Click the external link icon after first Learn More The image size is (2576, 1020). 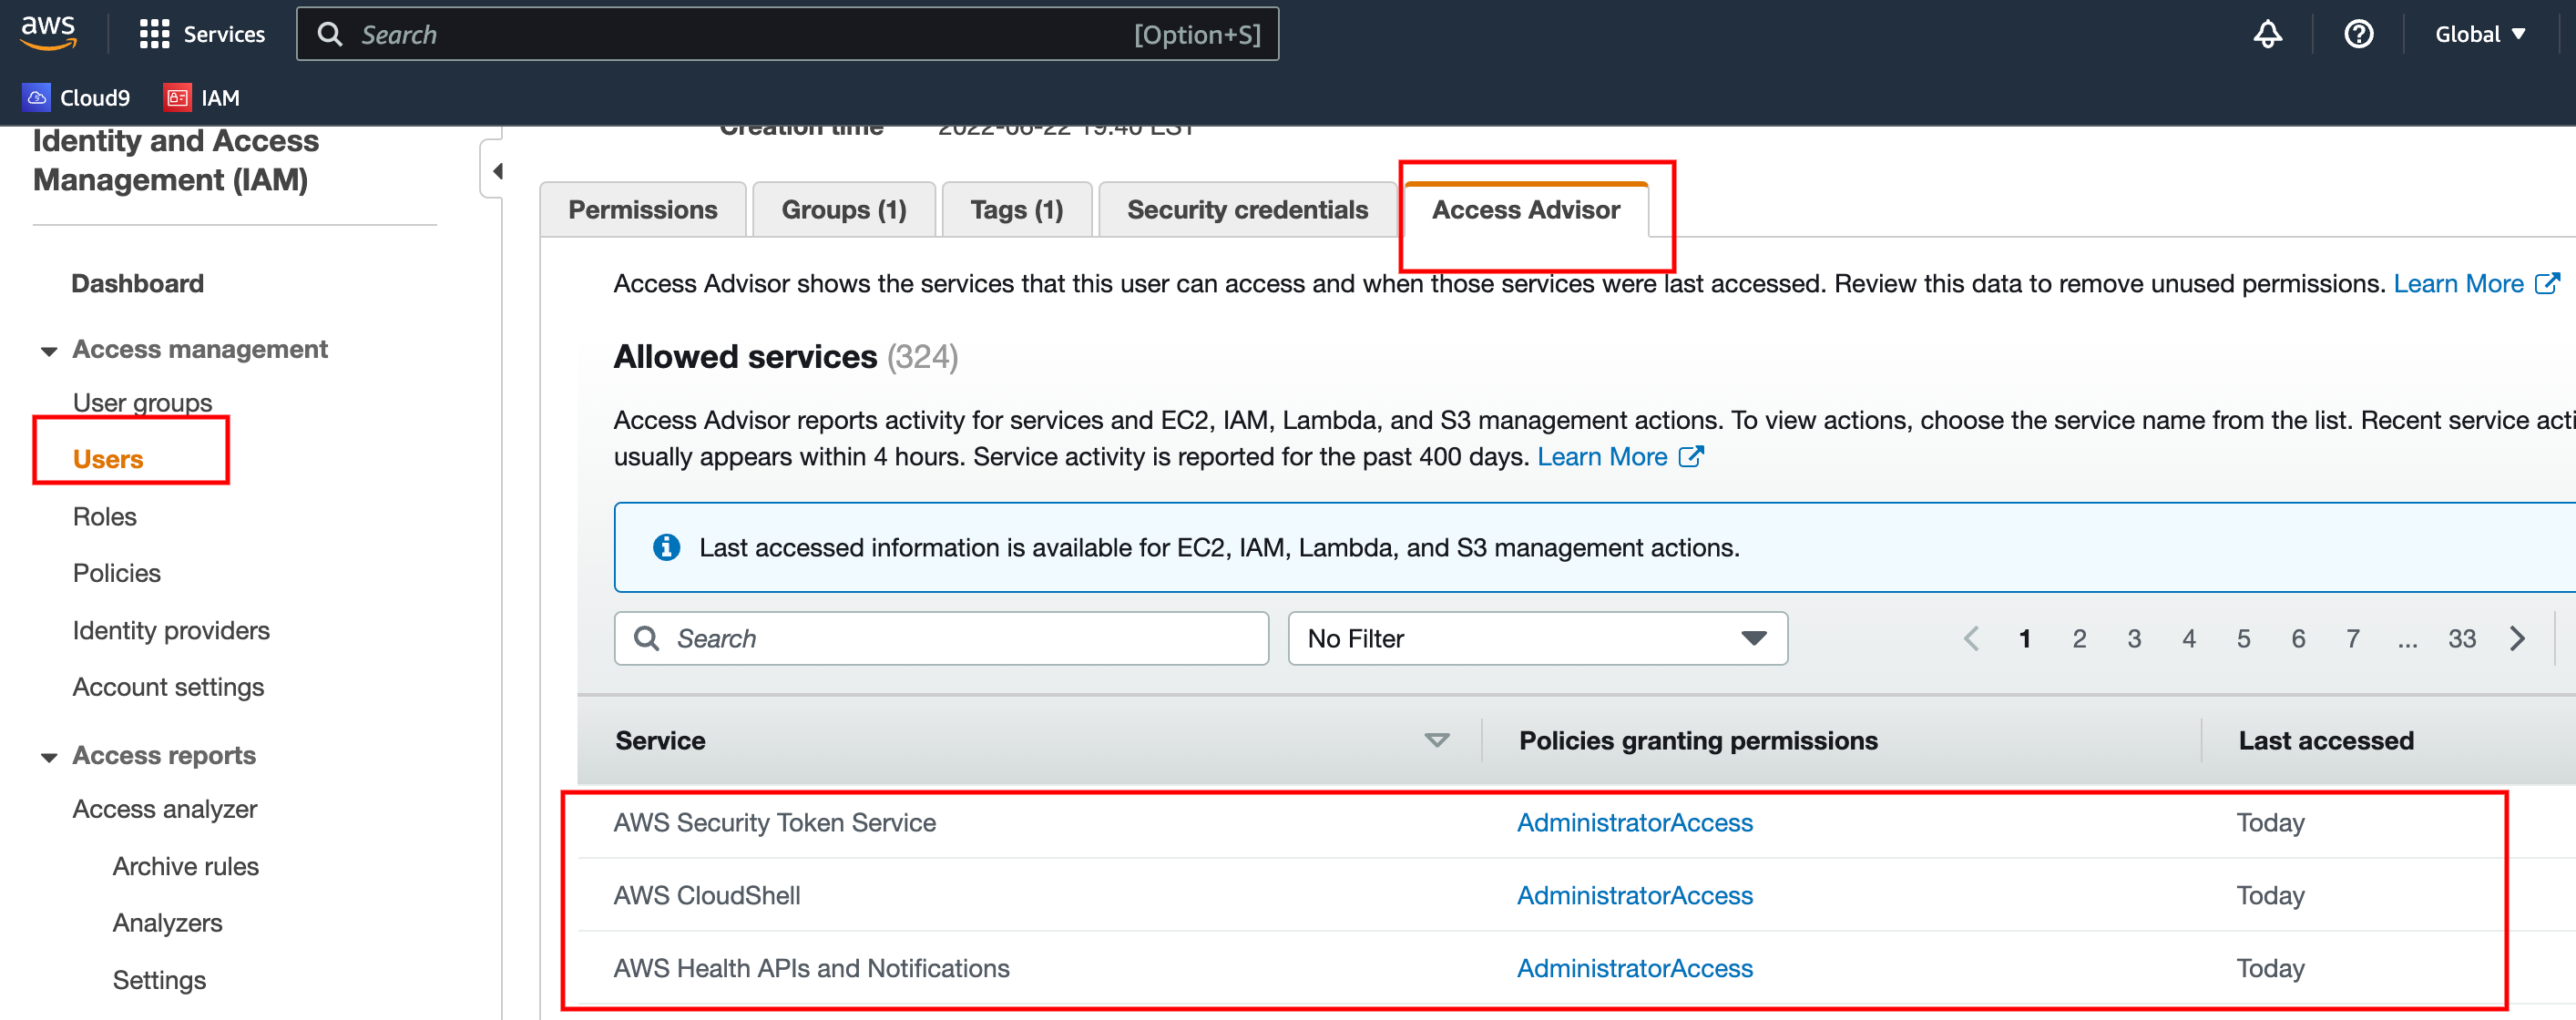pos(2547,283)
